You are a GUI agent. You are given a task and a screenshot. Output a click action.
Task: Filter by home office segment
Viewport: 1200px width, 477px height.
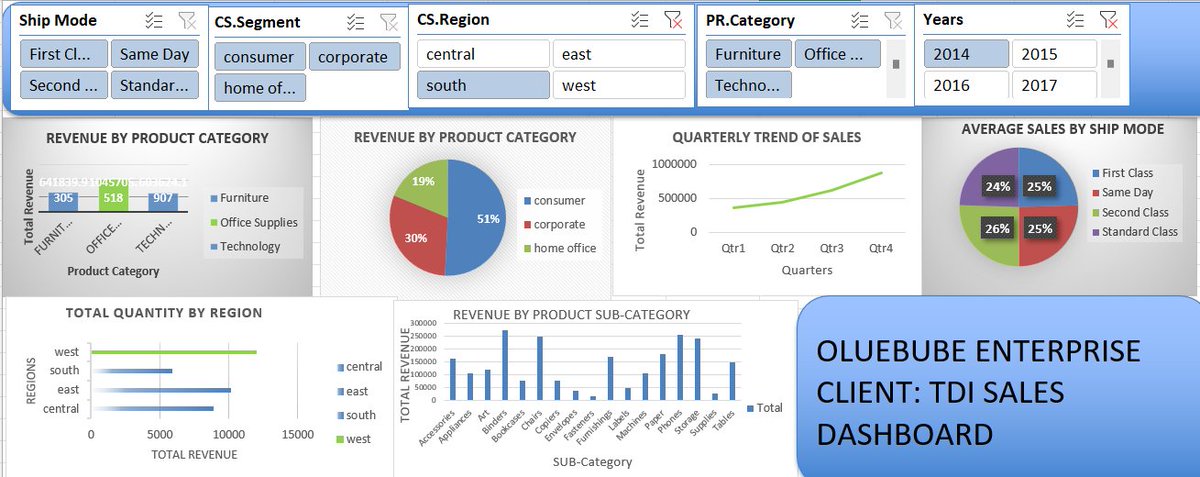coord(259,88)
